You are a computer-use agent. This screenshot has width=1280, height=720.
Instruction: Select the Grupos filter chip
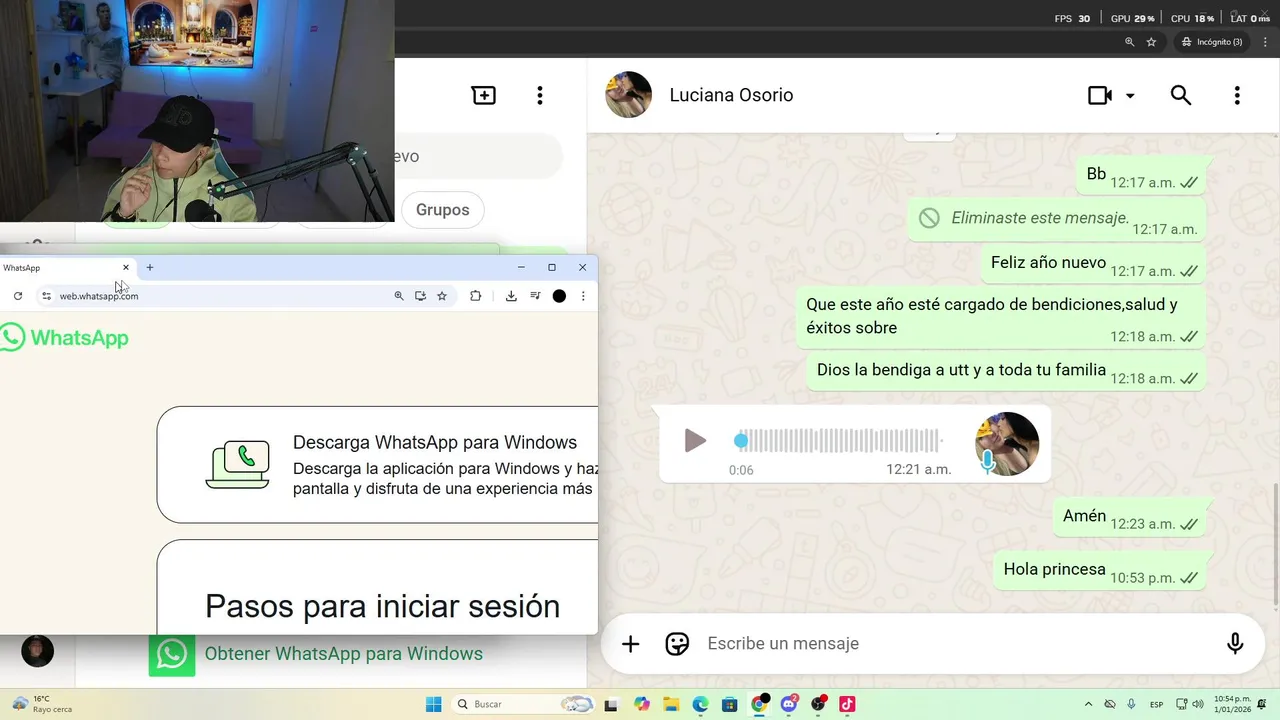443,210
